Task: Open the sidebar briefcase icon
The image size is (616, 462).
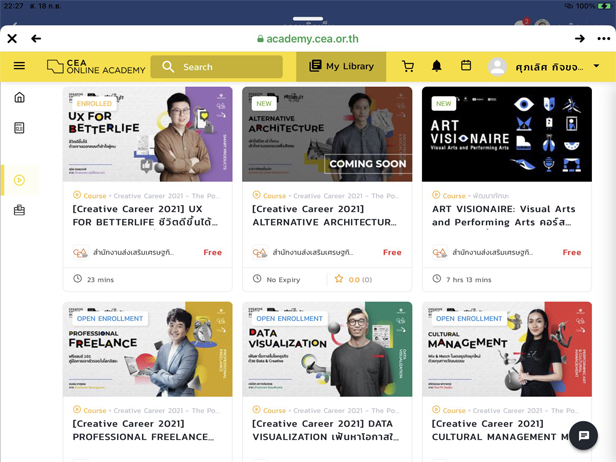Action: [x=19, y=210]
